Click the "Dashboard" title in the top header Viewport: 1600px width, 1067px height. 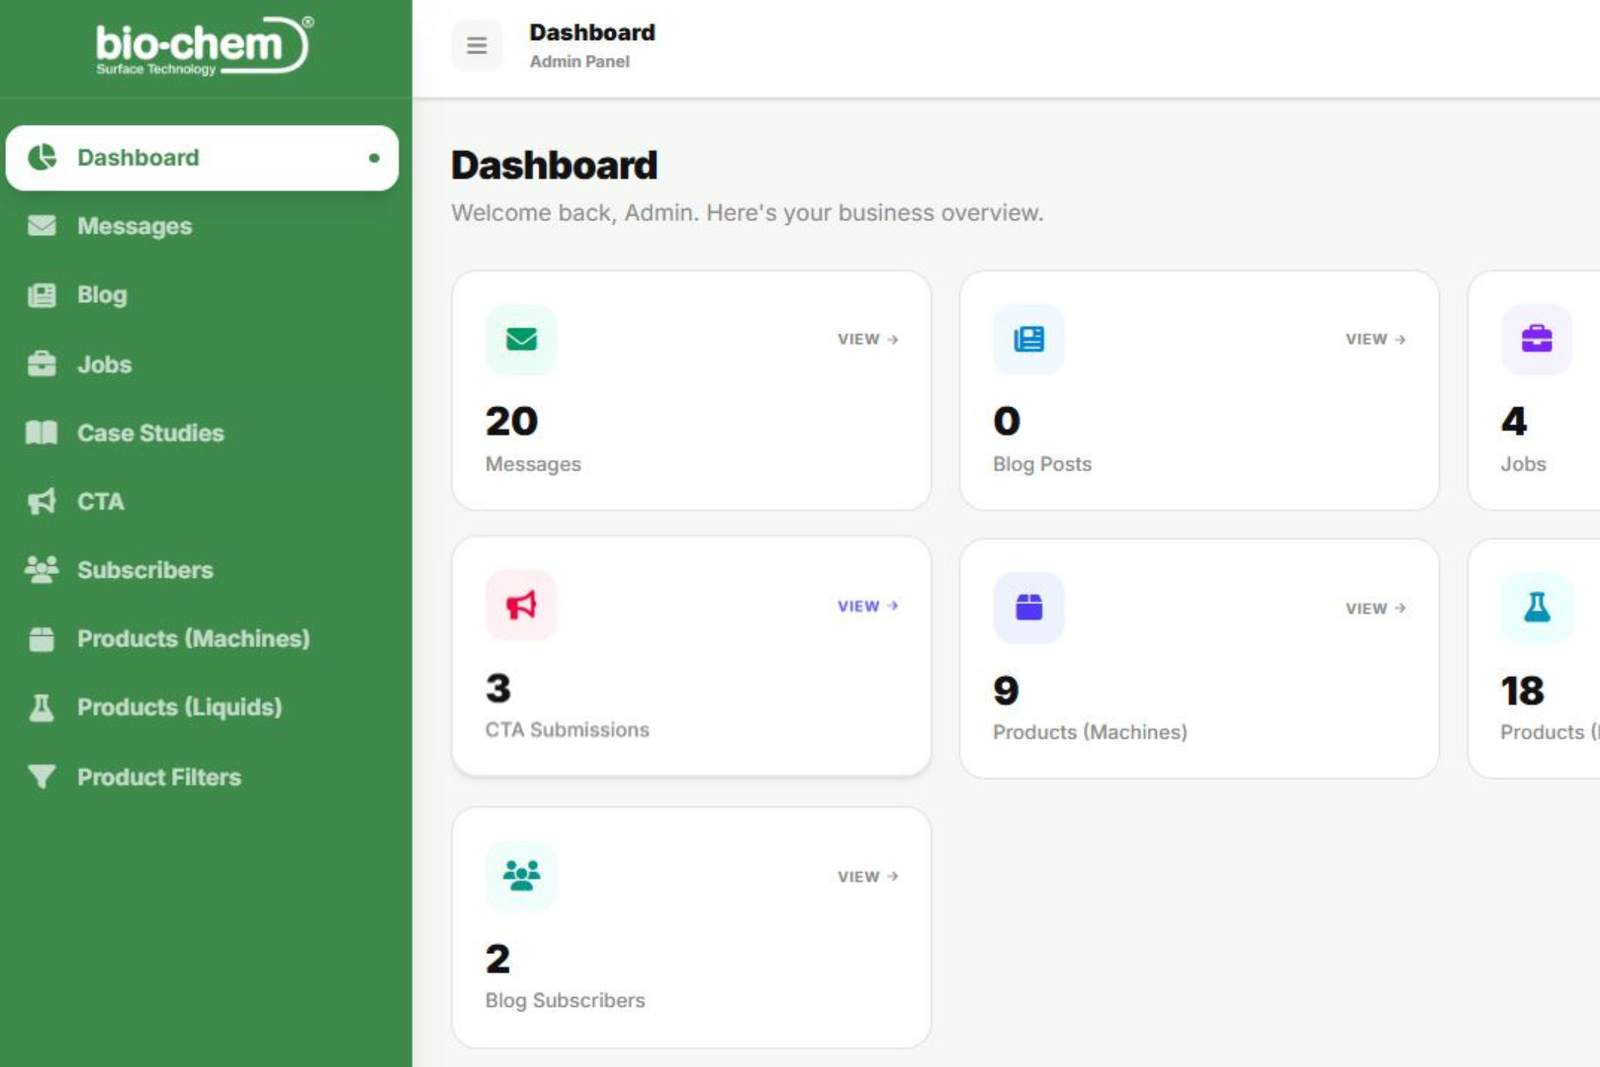point(592,32)
